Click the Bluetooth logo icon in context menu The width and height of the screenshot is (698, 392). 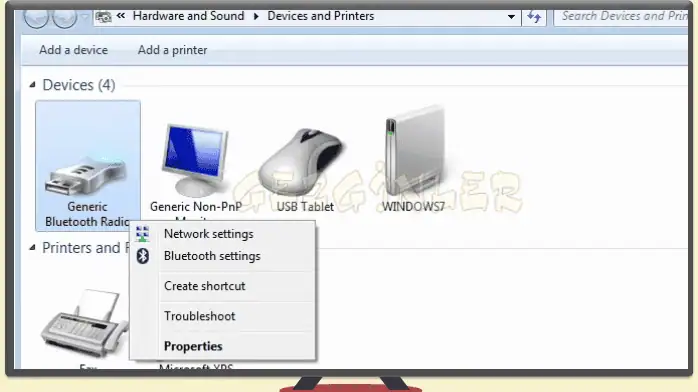pos(142,256)
